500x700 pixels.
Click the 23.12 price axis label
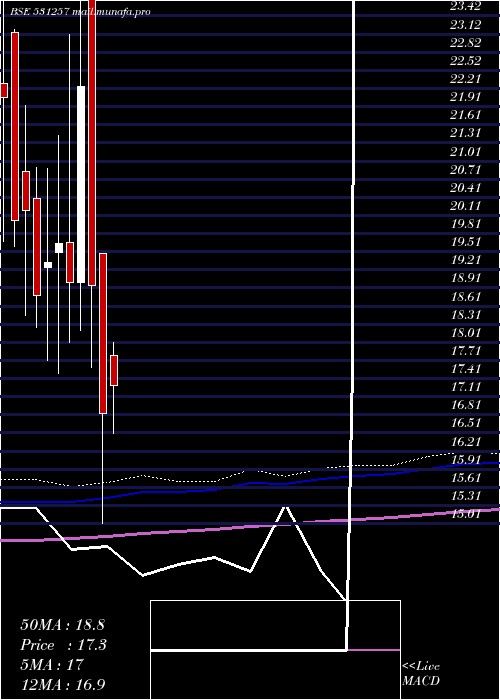pyautogui.click(x=465, y=25)
